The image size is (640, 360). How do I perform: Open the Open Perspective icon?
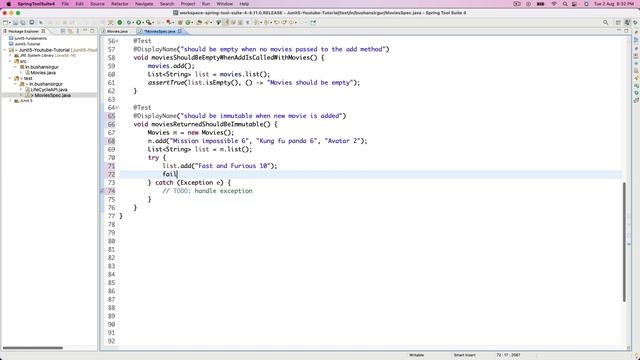(x=618, y=22)
